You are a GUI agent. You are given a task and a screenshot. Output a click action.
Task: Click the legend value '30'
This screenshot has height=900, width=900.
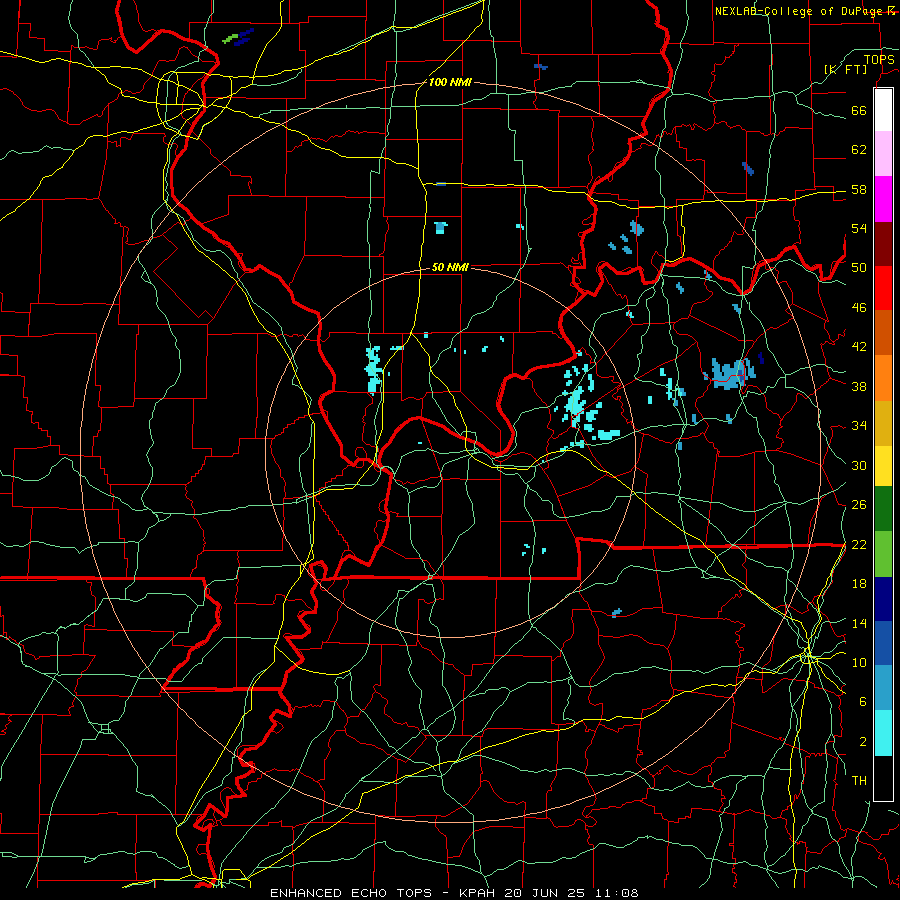(859, 465)
